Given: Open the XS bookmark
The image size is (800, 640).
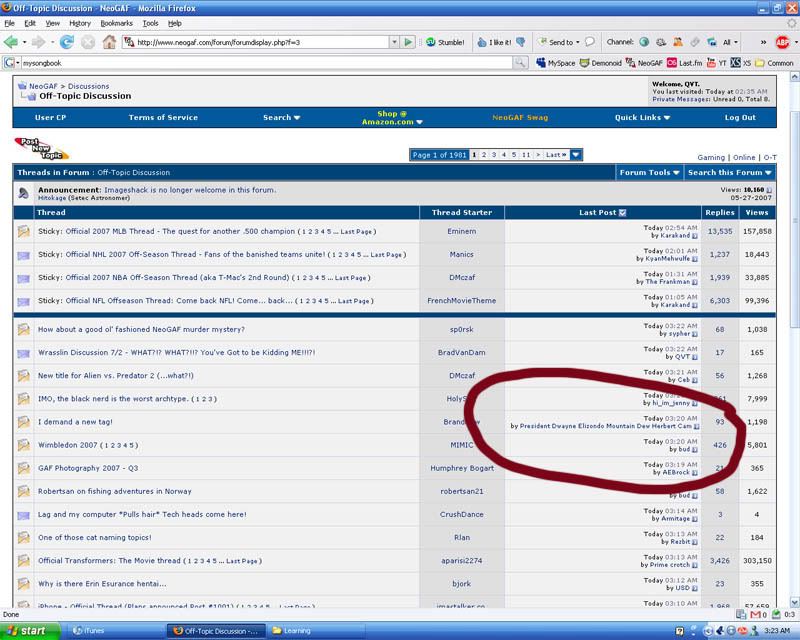Looking at the screenshot, I should point(741,63).
